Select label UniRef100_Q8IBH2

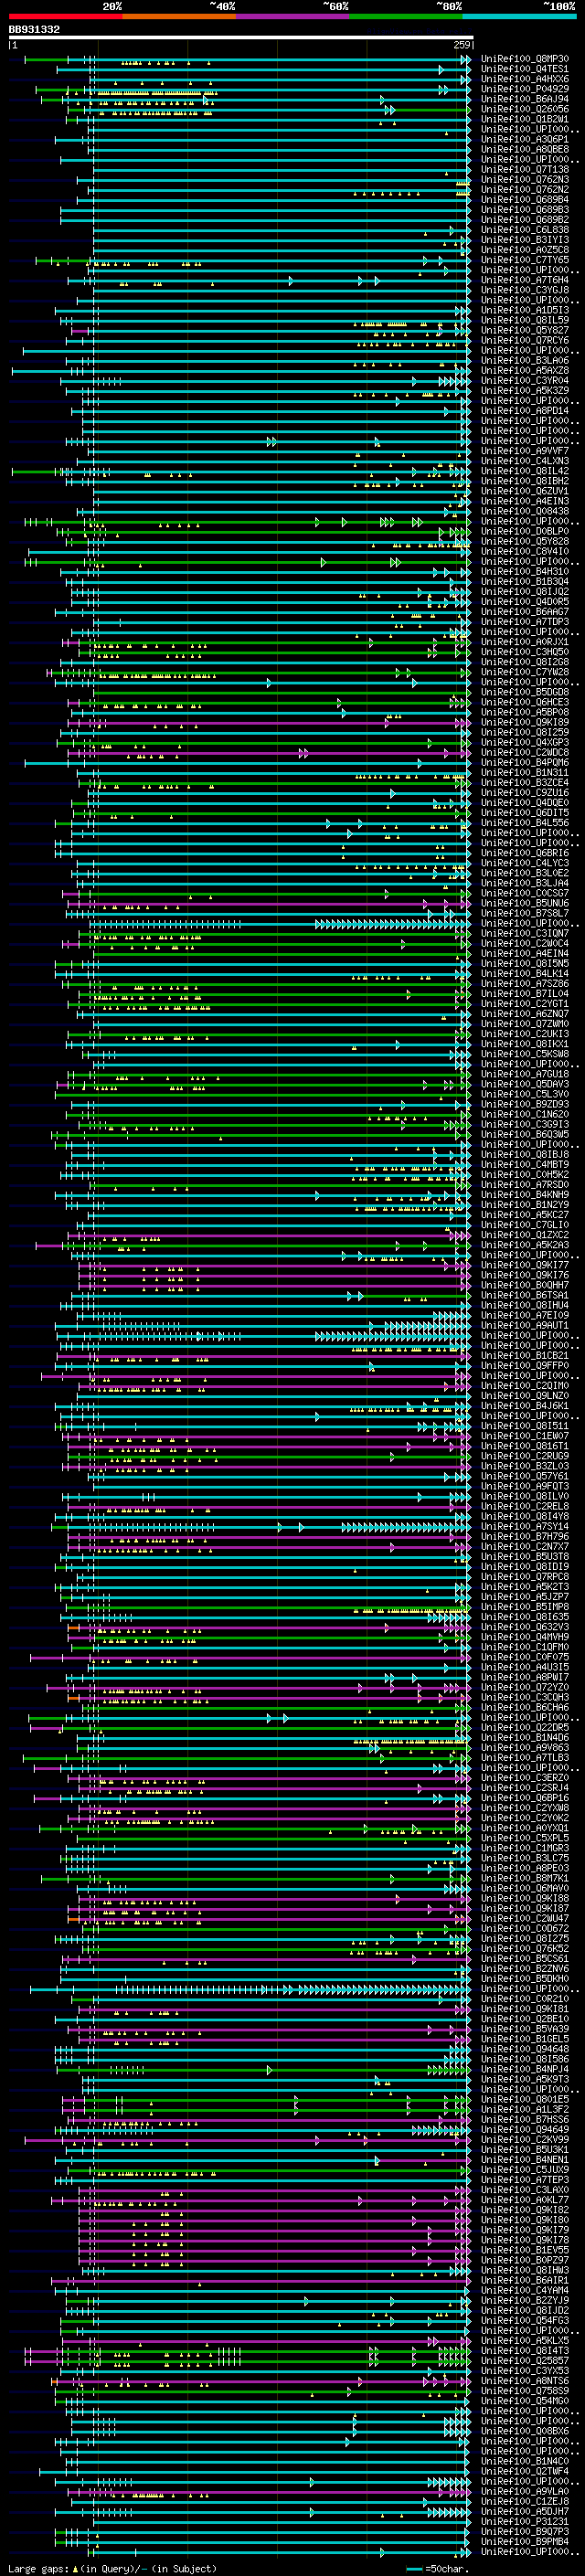pyautogui.click(x=525, y=481)
